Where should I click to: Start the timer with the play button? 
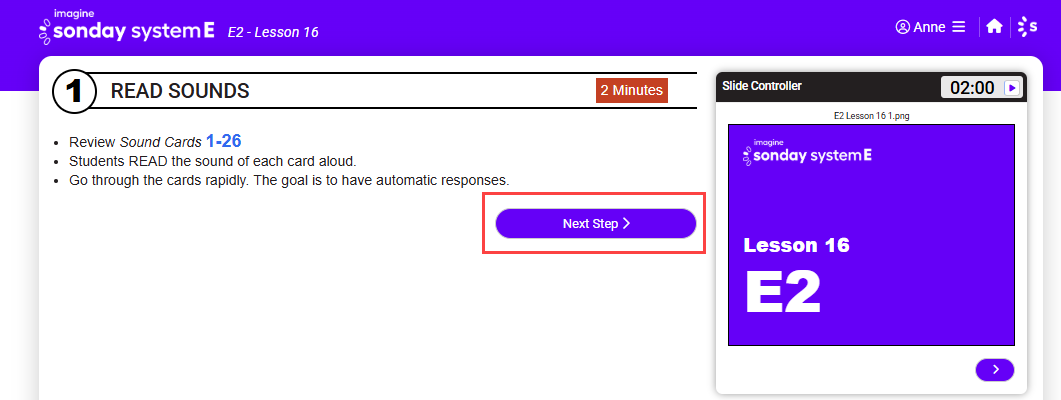[x=1012, y=87]
